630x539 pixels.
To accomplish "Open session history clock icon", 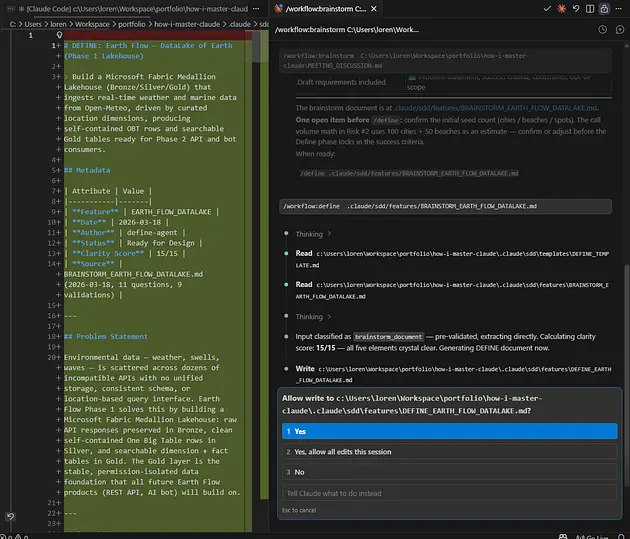I will [602, 29].
